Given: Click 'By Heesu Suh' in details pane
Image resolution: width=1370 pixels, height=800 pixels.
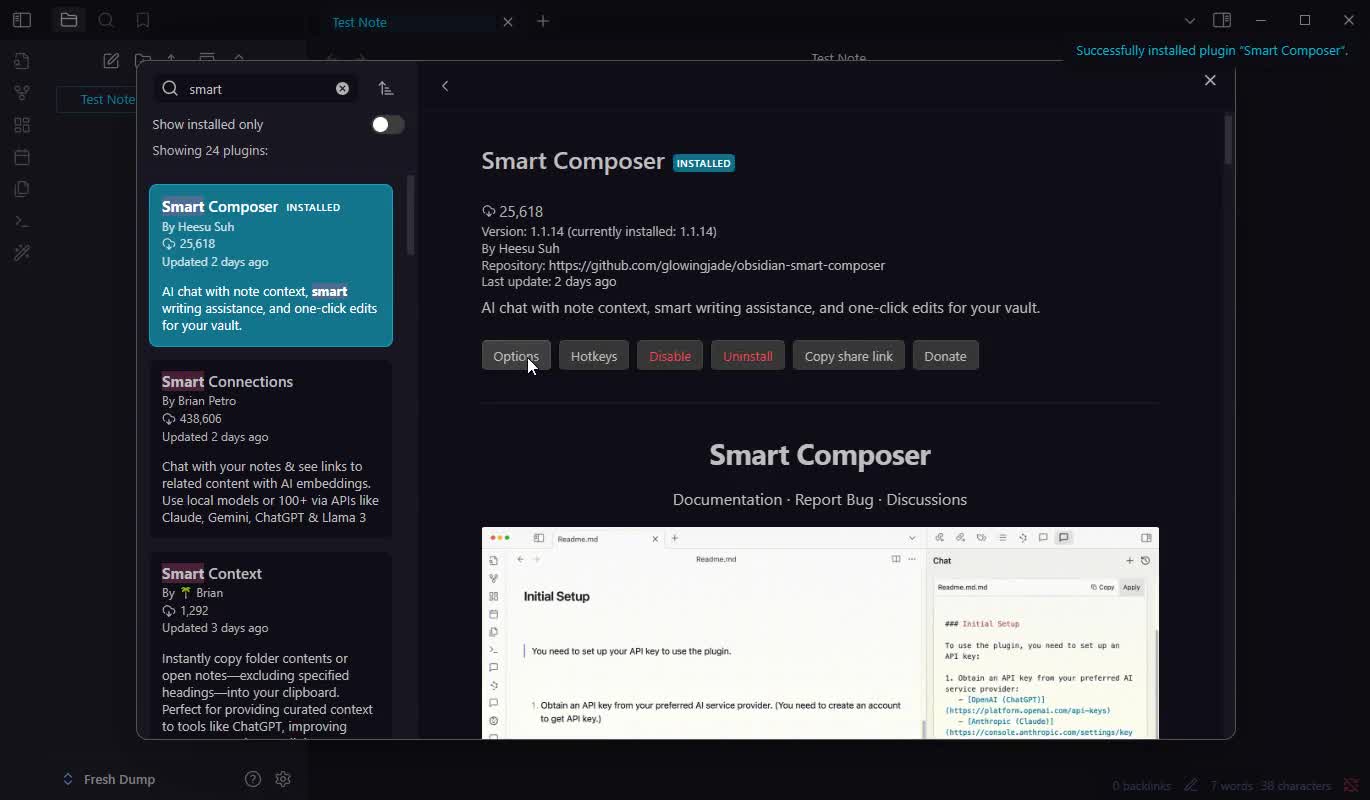Looking at the screenshot, I should pyautogui.click(x=520, y=248).
